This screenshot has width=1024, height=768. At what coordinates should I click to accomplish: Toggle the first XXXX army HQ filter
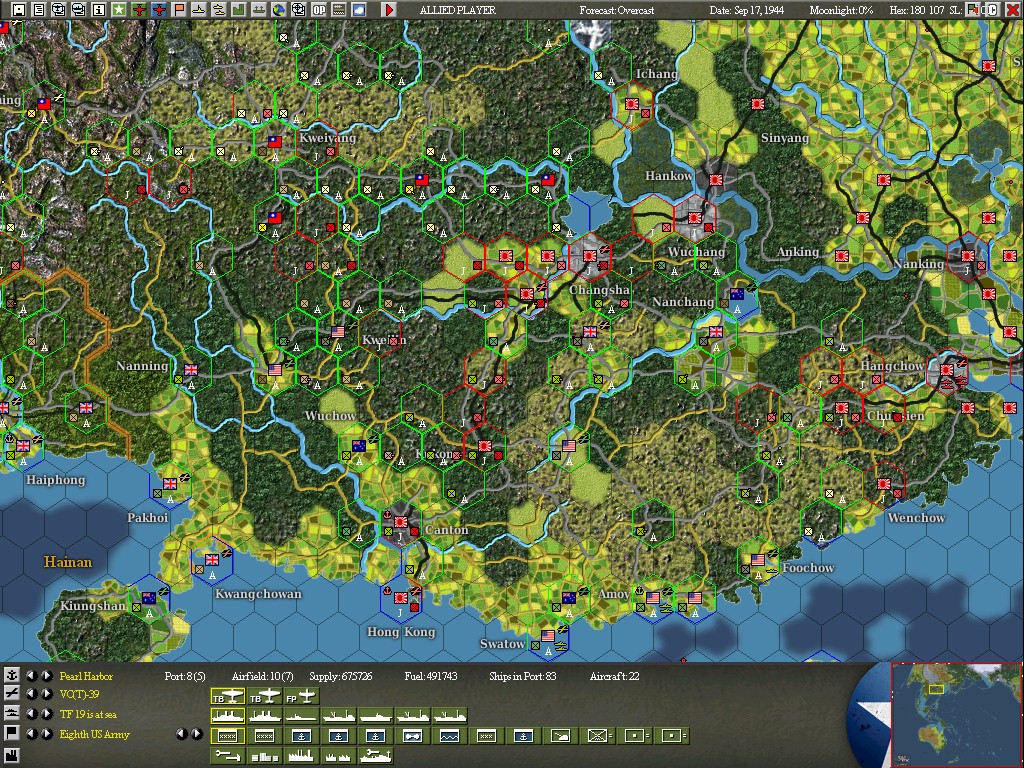pyautogui.click(x=227, y=736)
